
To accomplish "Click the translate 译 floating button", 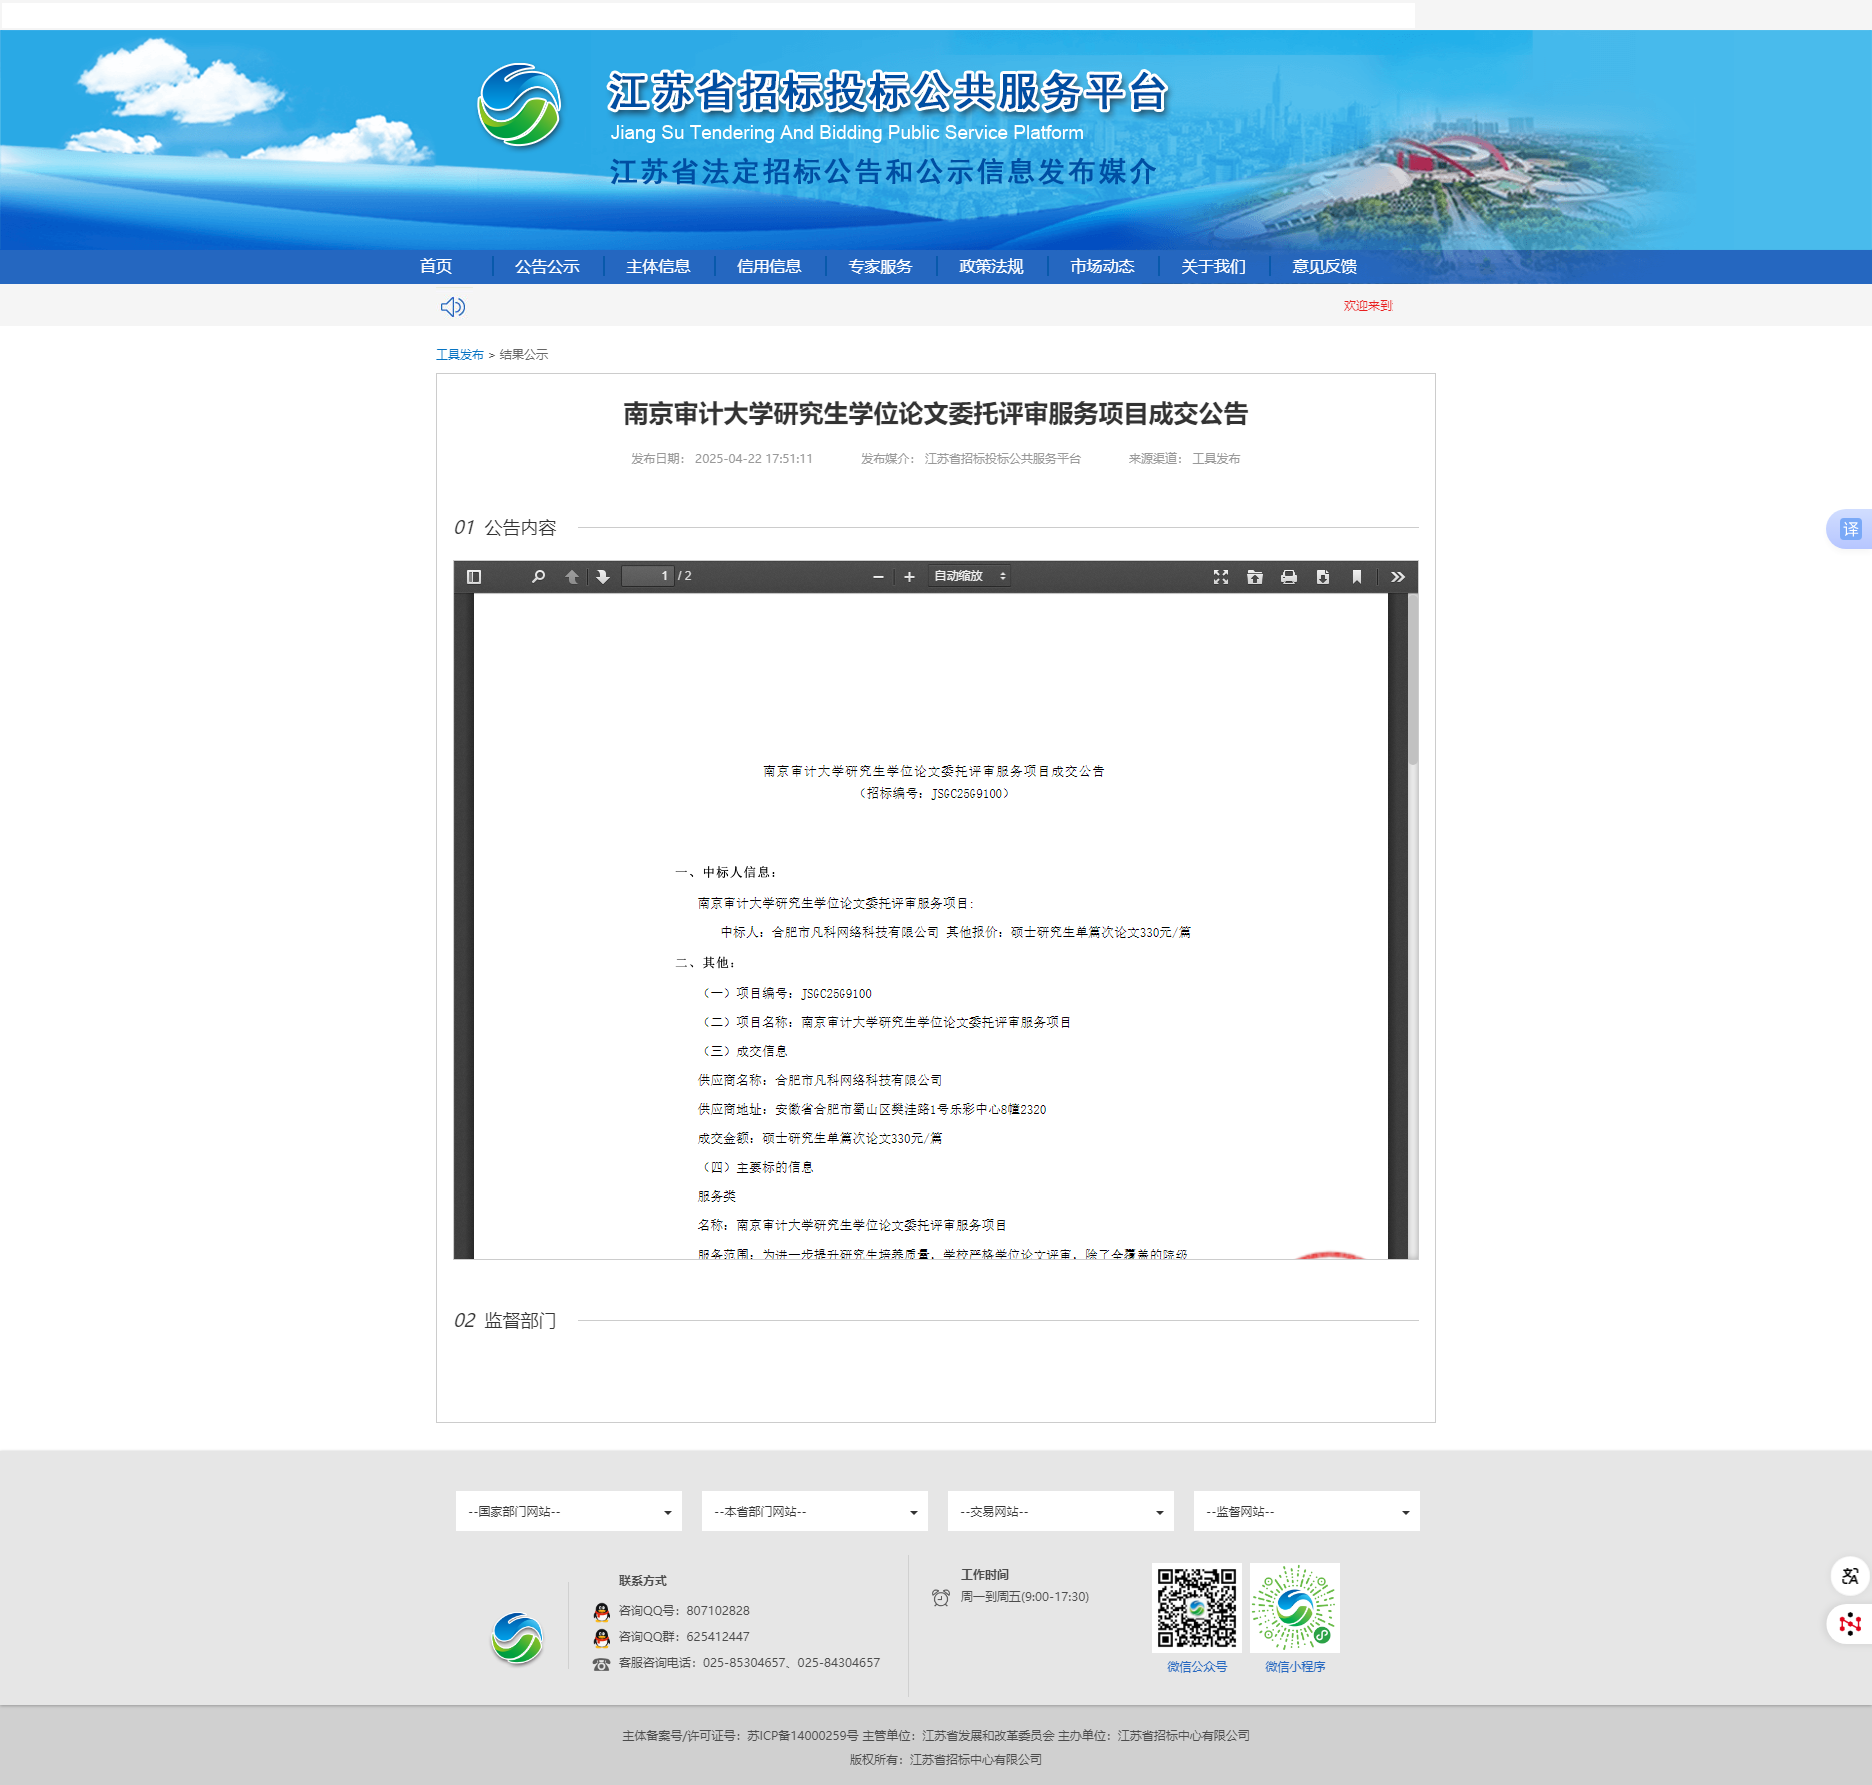I will click(x=1850, y=529).
